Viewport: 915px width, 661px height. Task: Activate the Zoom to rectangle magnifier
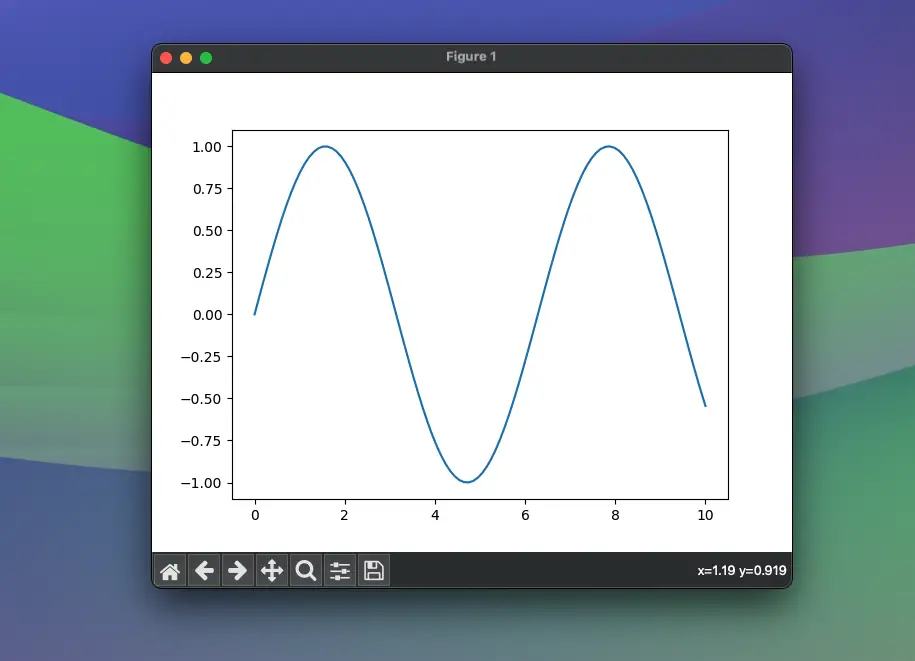[x=306, y=571]
